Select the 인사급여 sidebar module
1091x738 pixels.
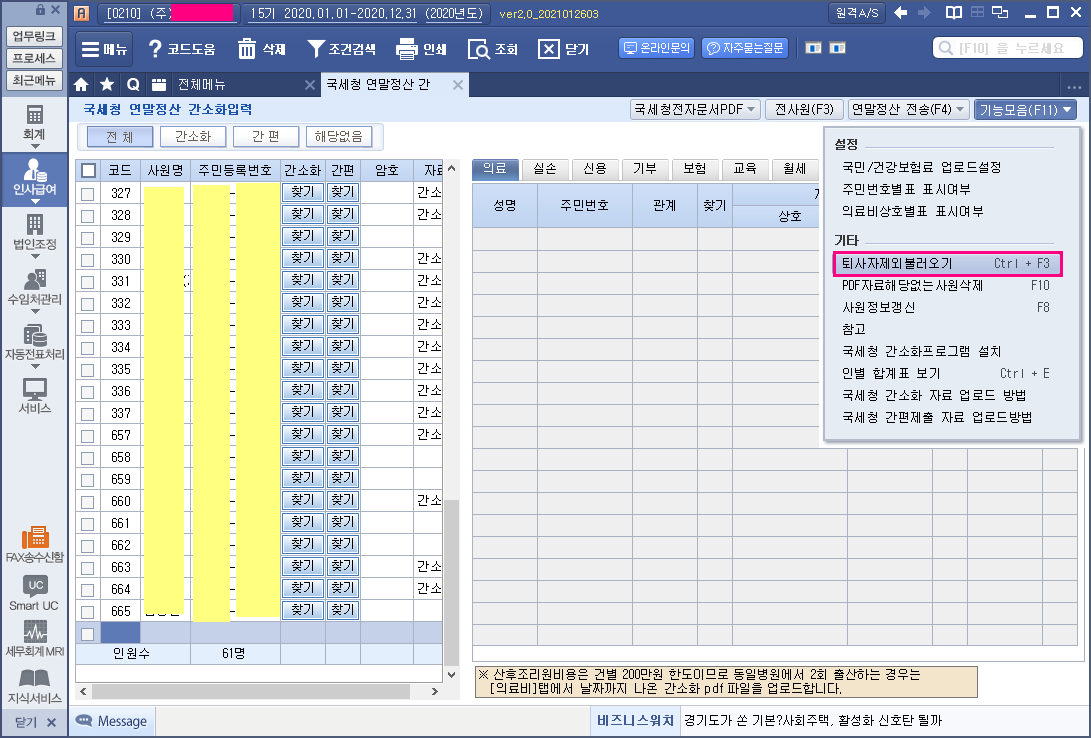(x=34, y=177)
